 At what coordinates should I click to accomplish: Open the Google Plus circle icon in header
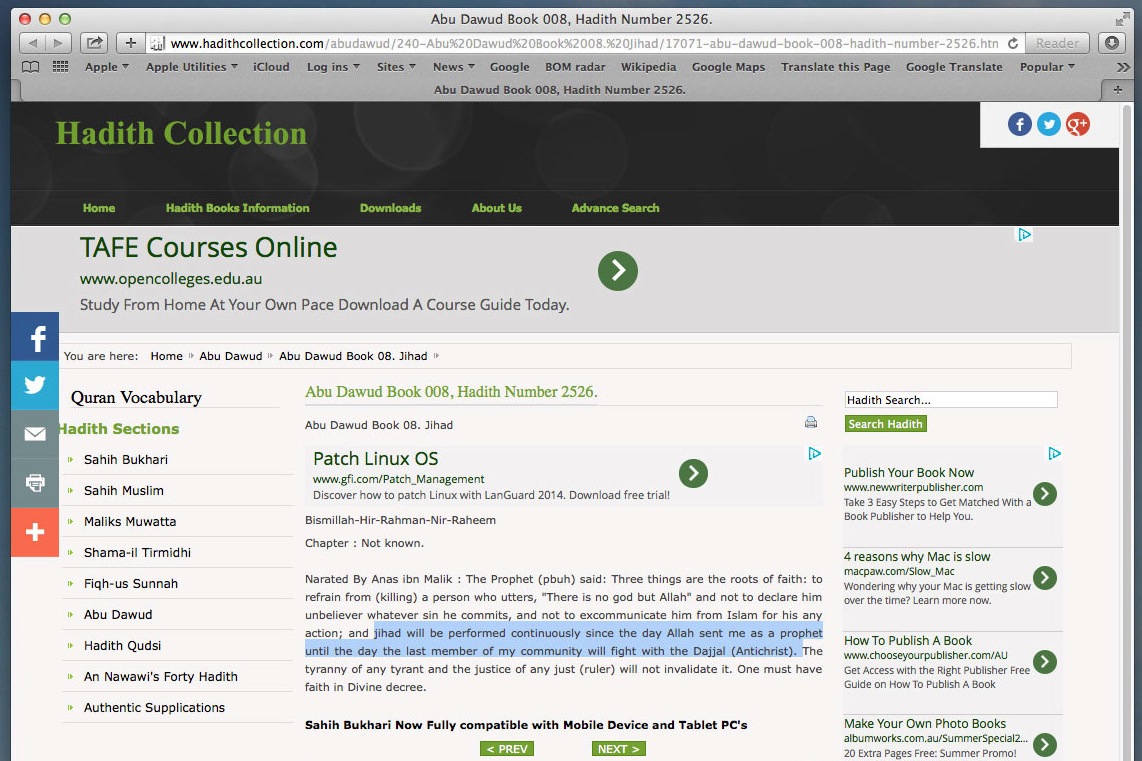(1078, 125)
